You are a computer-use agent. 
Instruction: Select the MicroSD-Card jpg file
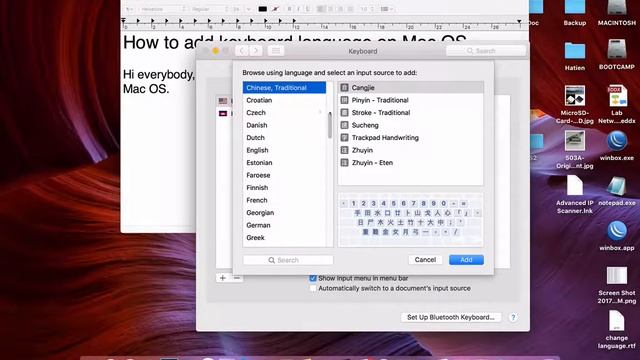coord(575,104)
